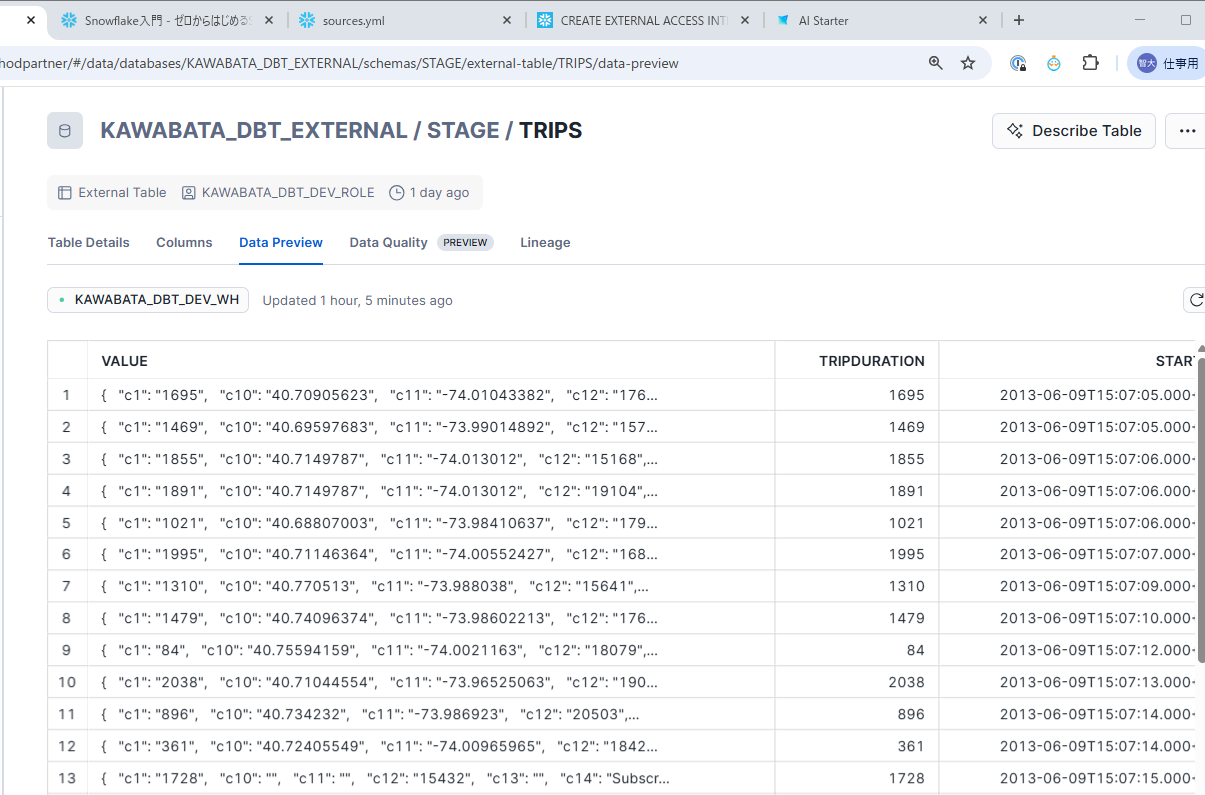Click the start time 2013-06-09T15:07:09.000 cell
Image resolution: width=1205 pixels, height=795 pixels.
1068,586
